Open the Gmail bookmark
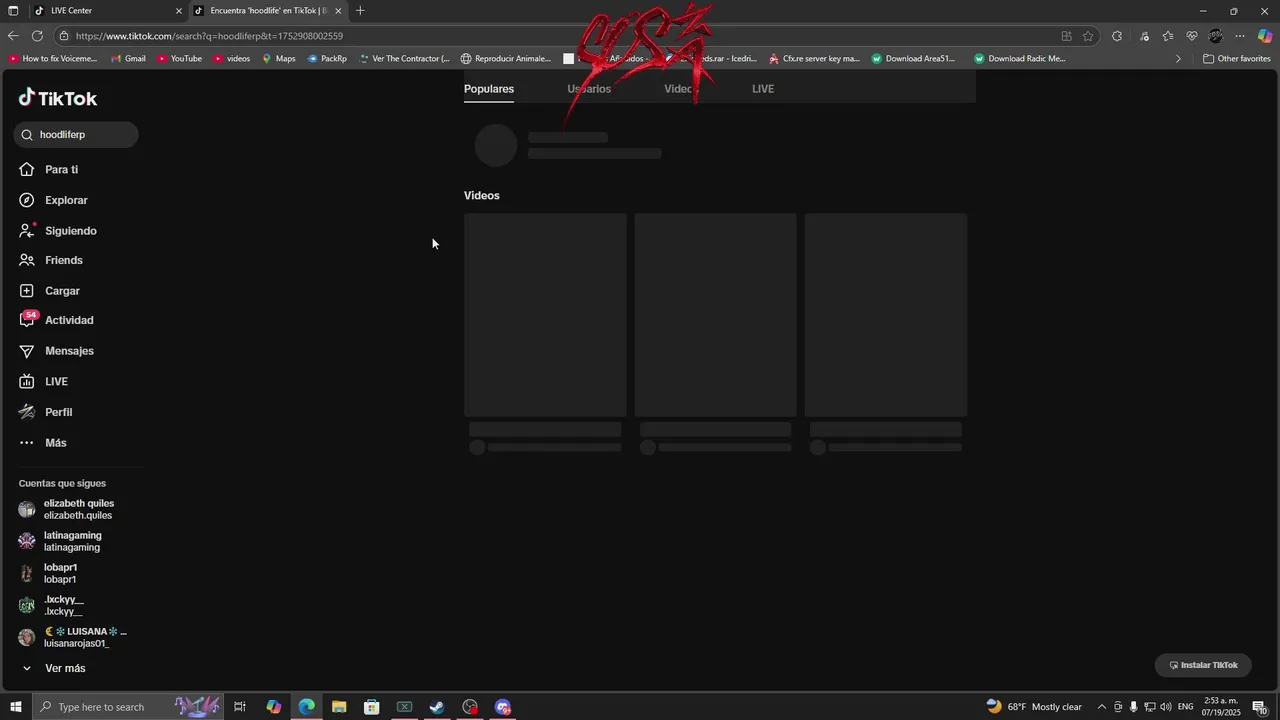Screen dimensions: 1280x720 point(128,59)
